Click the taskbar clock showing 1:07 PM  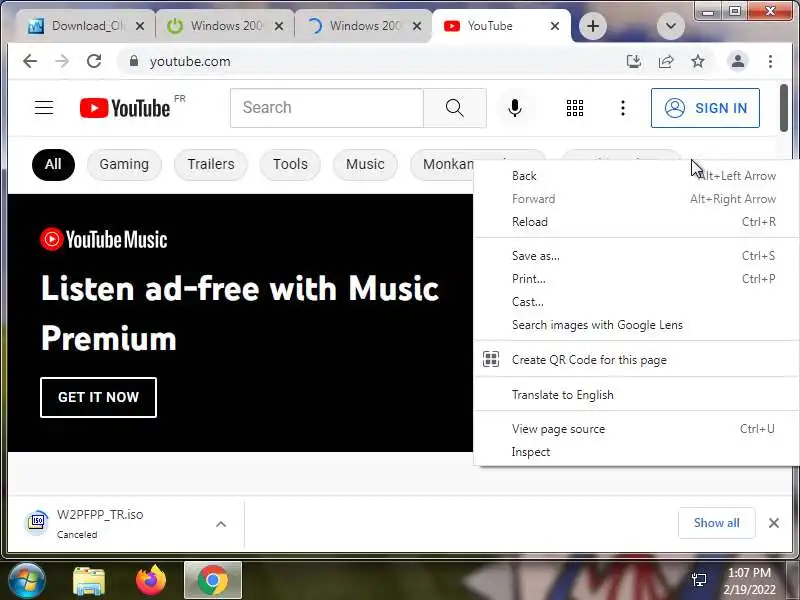[x=749, y=581]
